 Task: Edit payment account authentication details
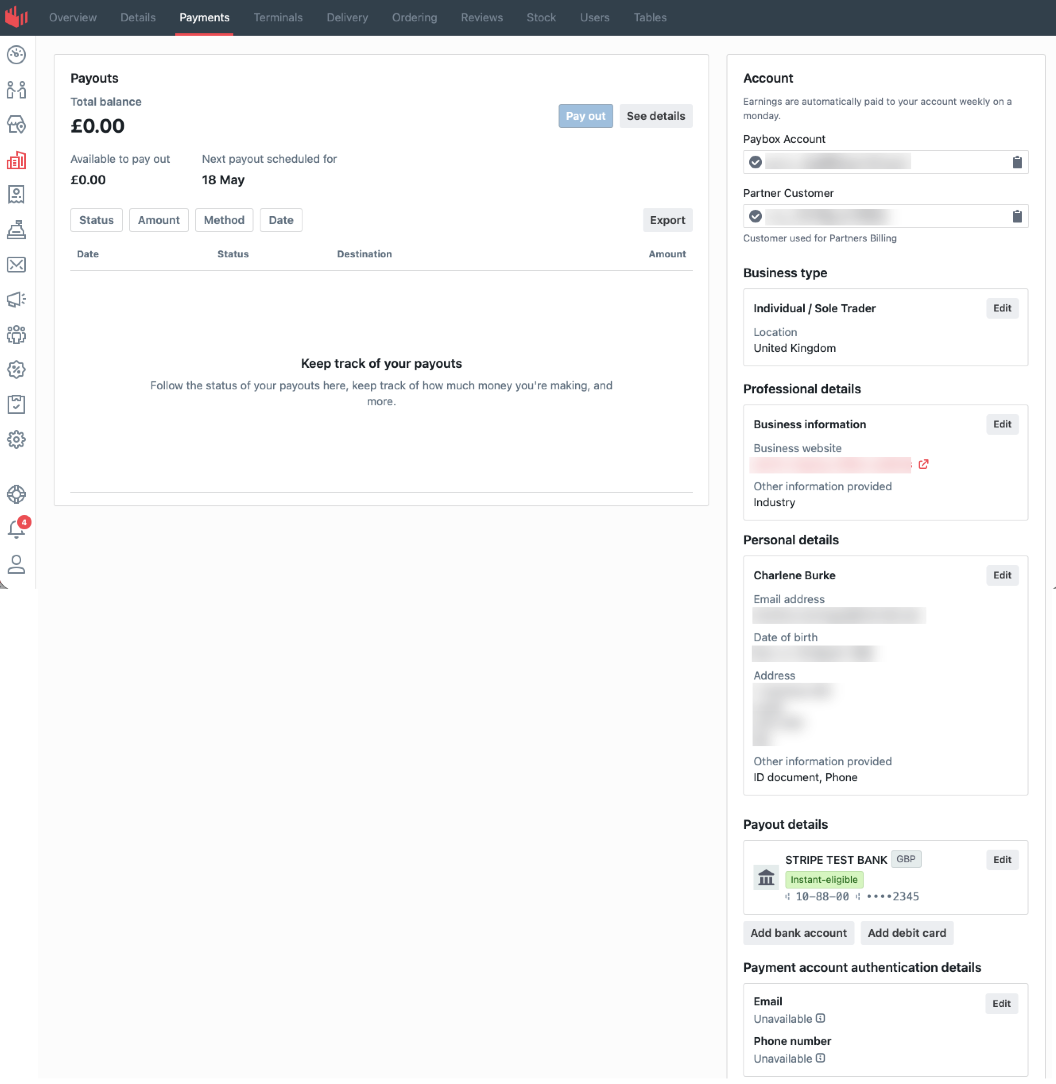1001,1004
